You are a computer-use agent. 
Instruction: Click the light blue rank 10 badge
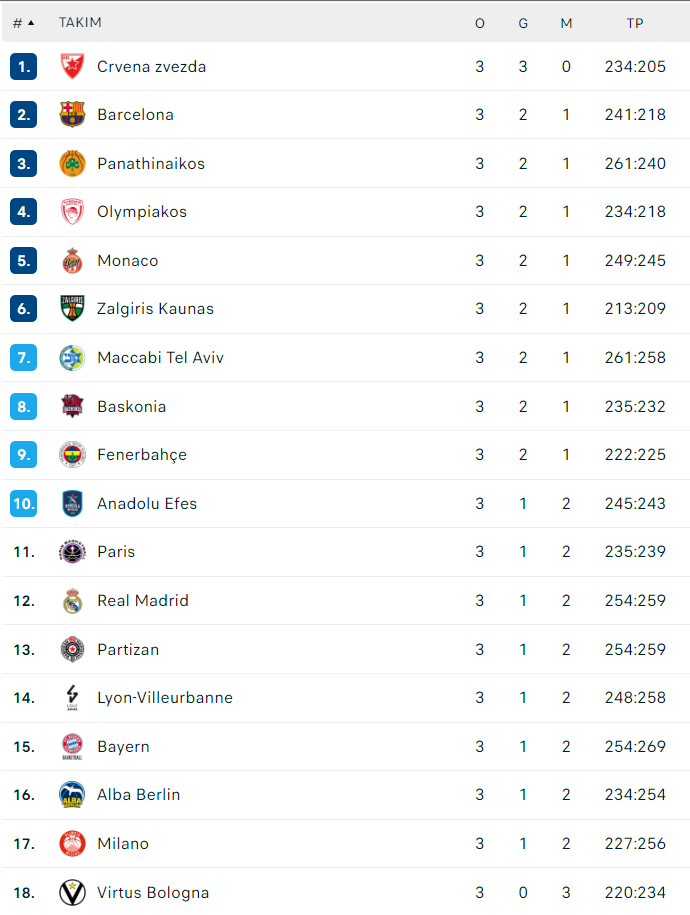coord(23,503)
